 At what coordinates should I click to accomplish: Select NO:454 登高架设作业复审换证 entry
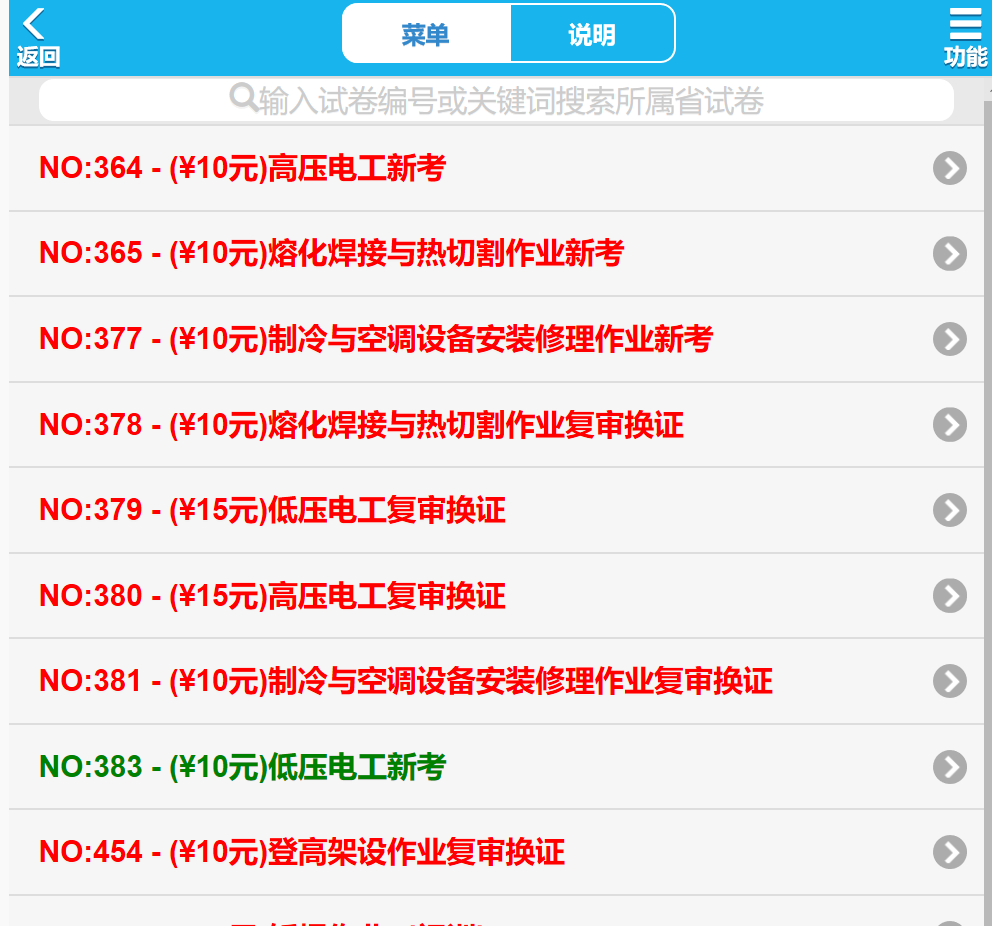coord(302,853)
